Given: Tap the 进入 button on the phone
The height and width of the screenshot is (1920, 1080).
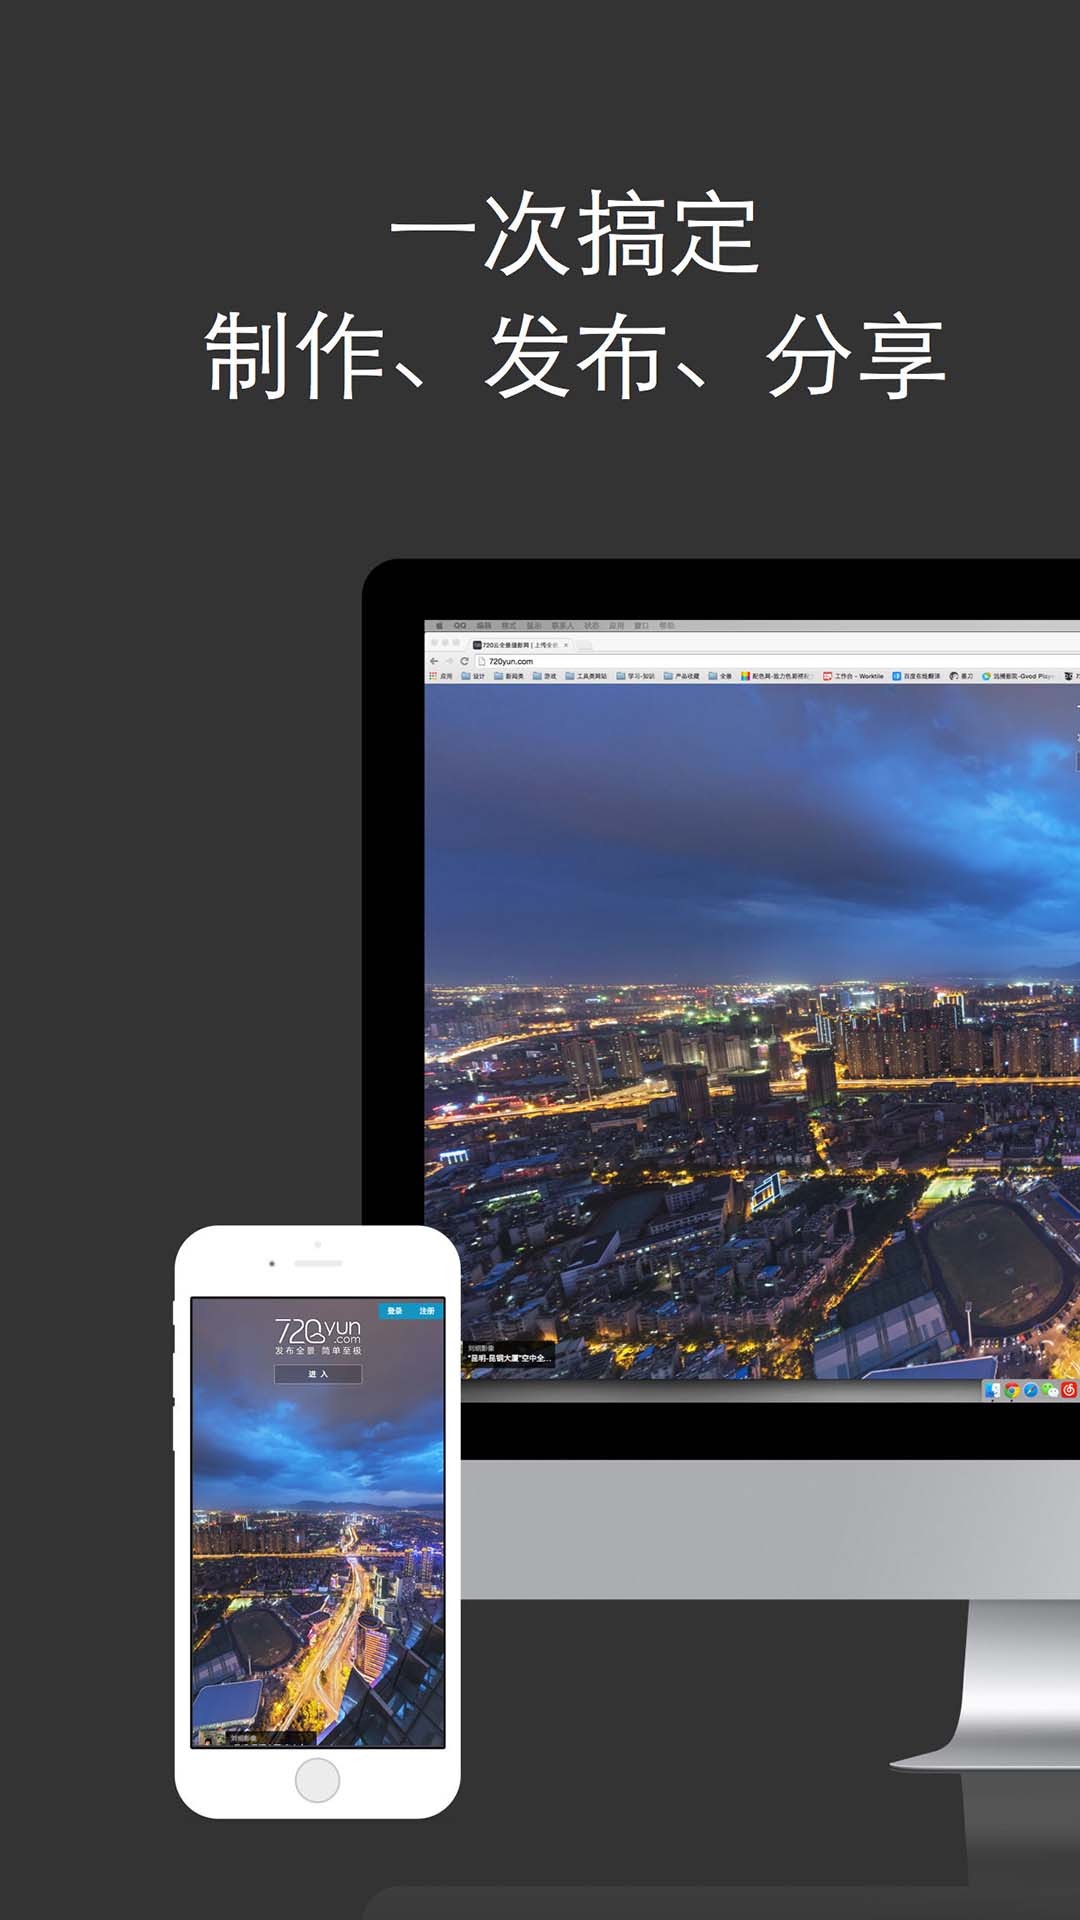Looking at the screenshot, I should [318, 1374].
